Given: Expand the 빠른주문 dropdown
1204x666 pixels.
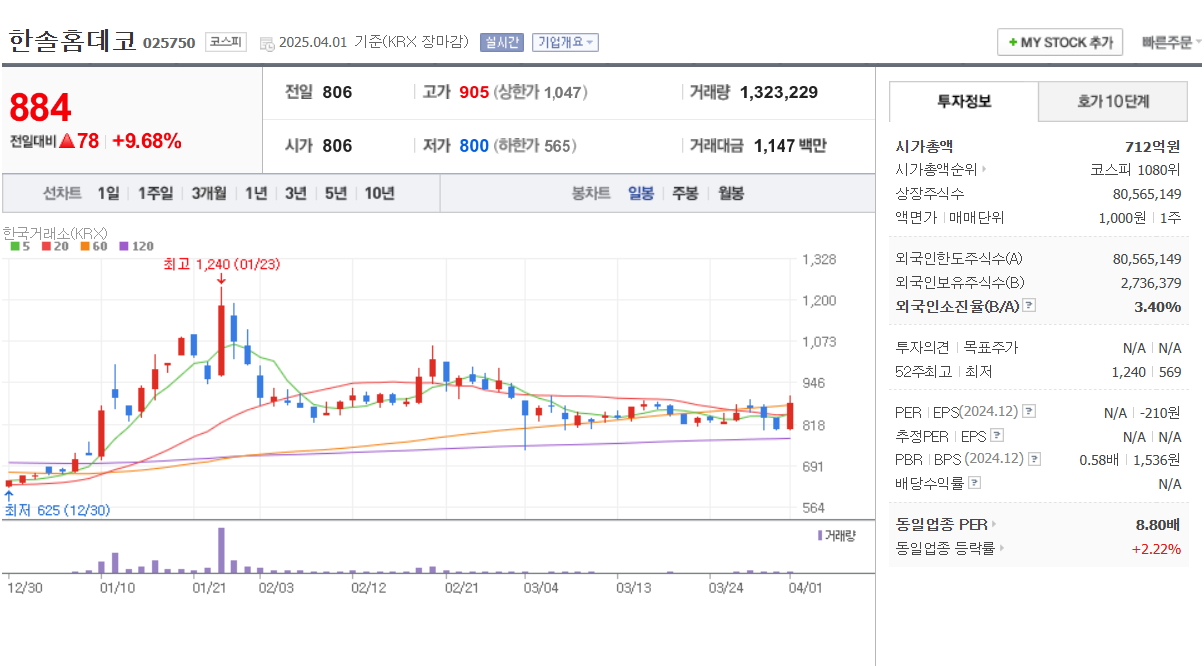Looking at the screenshot, I should click(1173, 42).
